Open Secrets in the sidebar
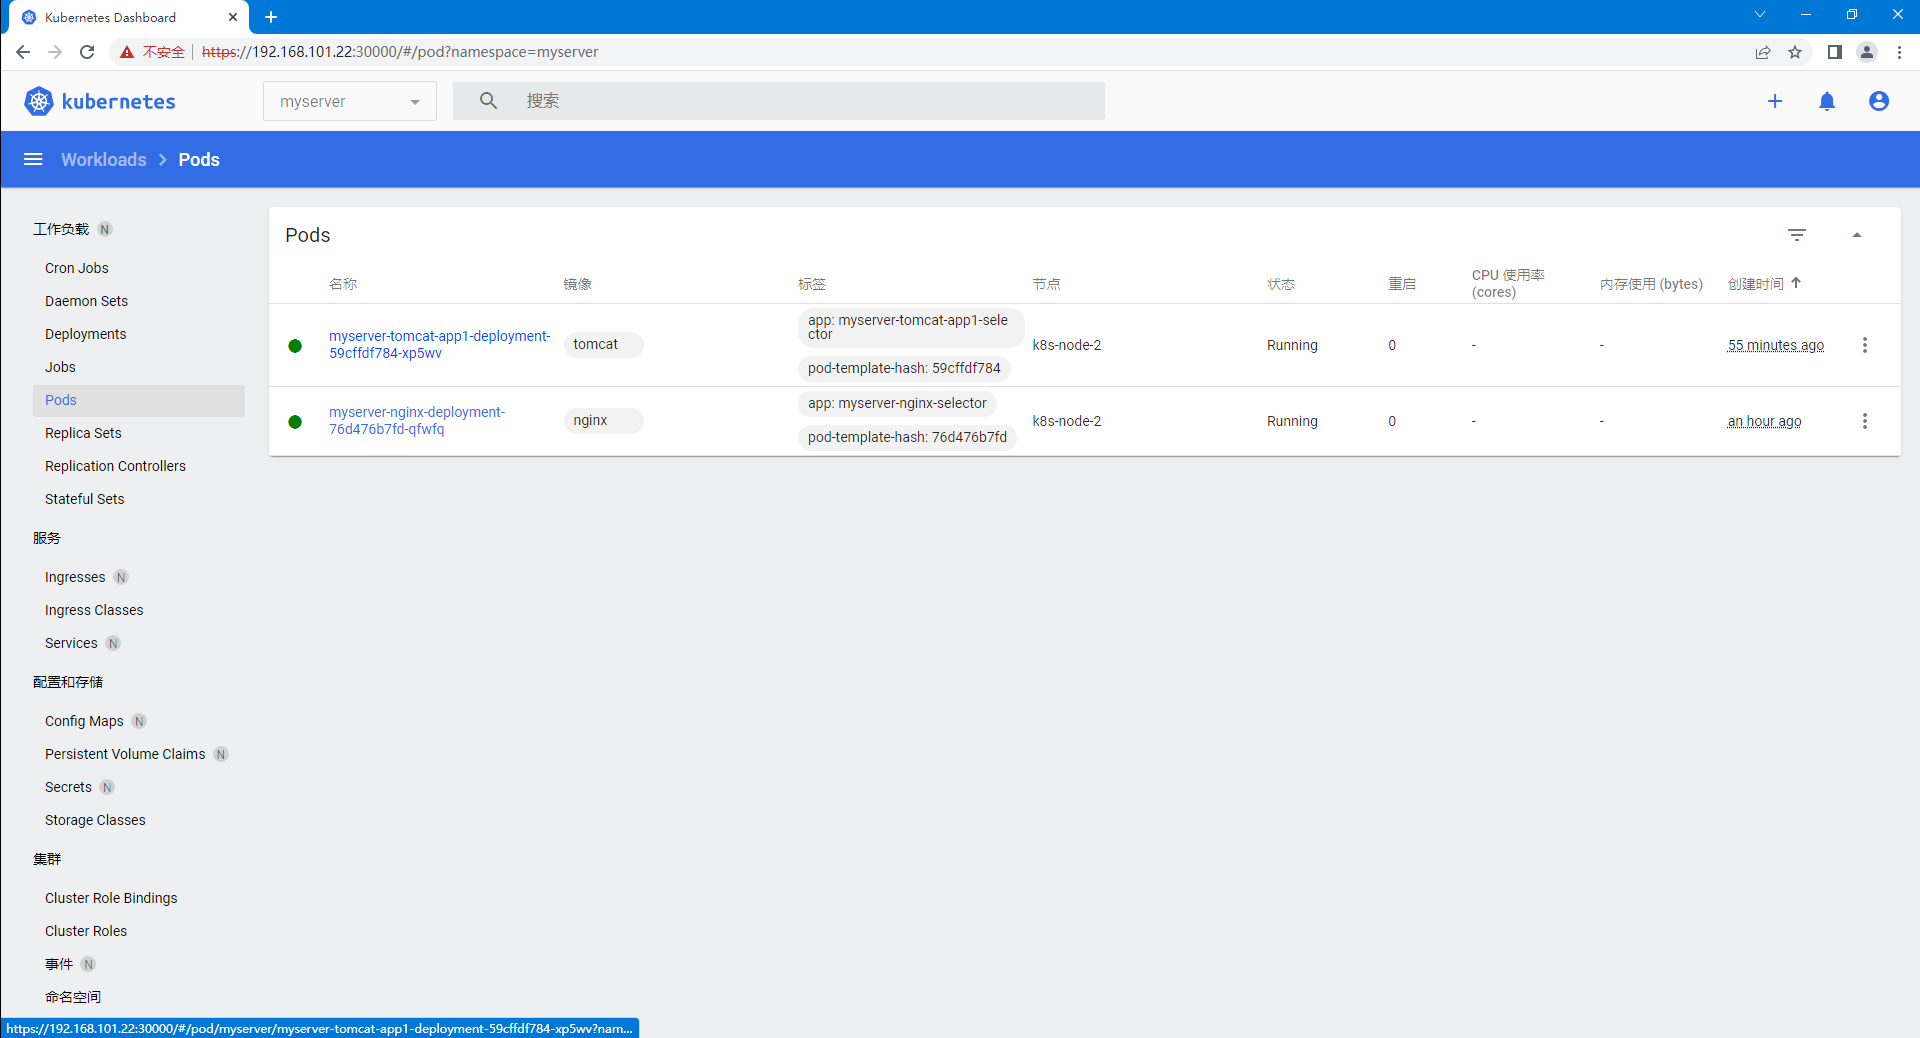This screenshot has height=1038, width=1920. (68, 787)
